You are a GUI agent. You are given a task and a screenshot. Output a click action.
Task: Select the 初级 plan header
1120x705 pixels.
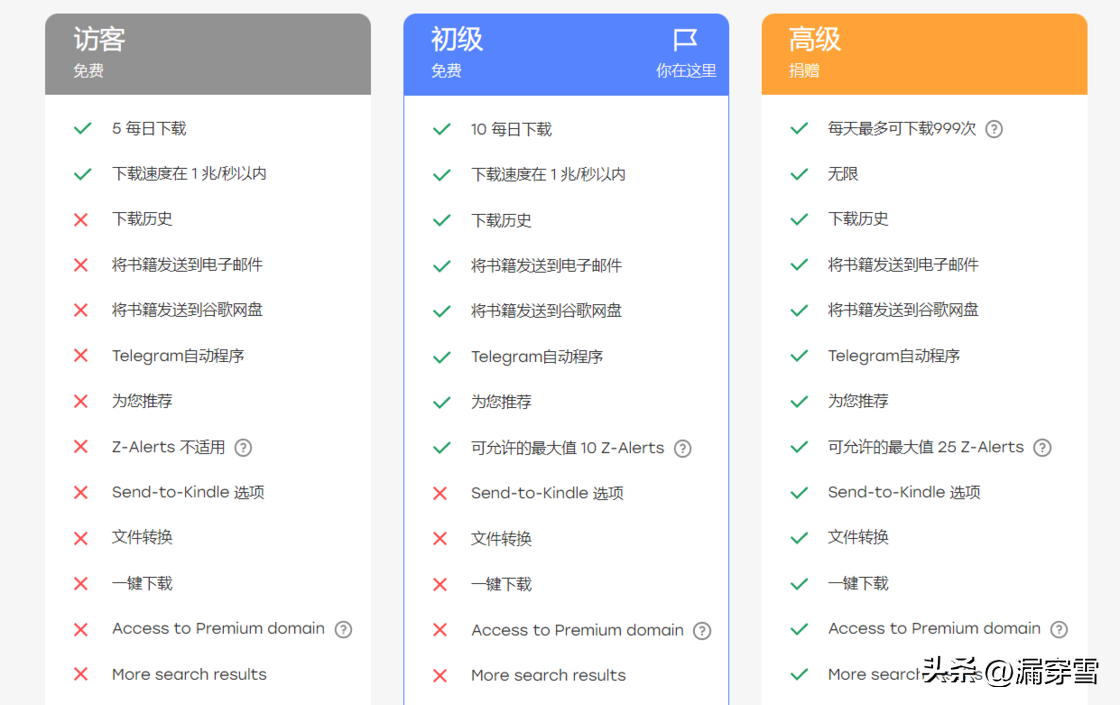[x=566, y=54]
